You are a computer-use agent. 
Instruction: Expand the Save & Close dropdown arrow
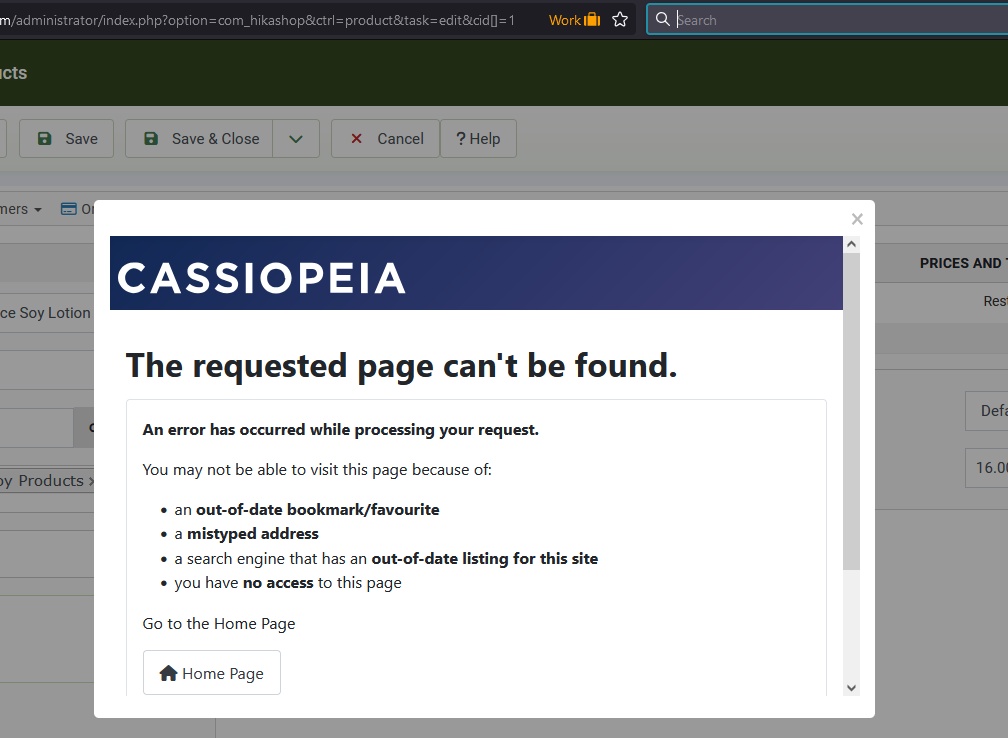(x=296, y=138)
